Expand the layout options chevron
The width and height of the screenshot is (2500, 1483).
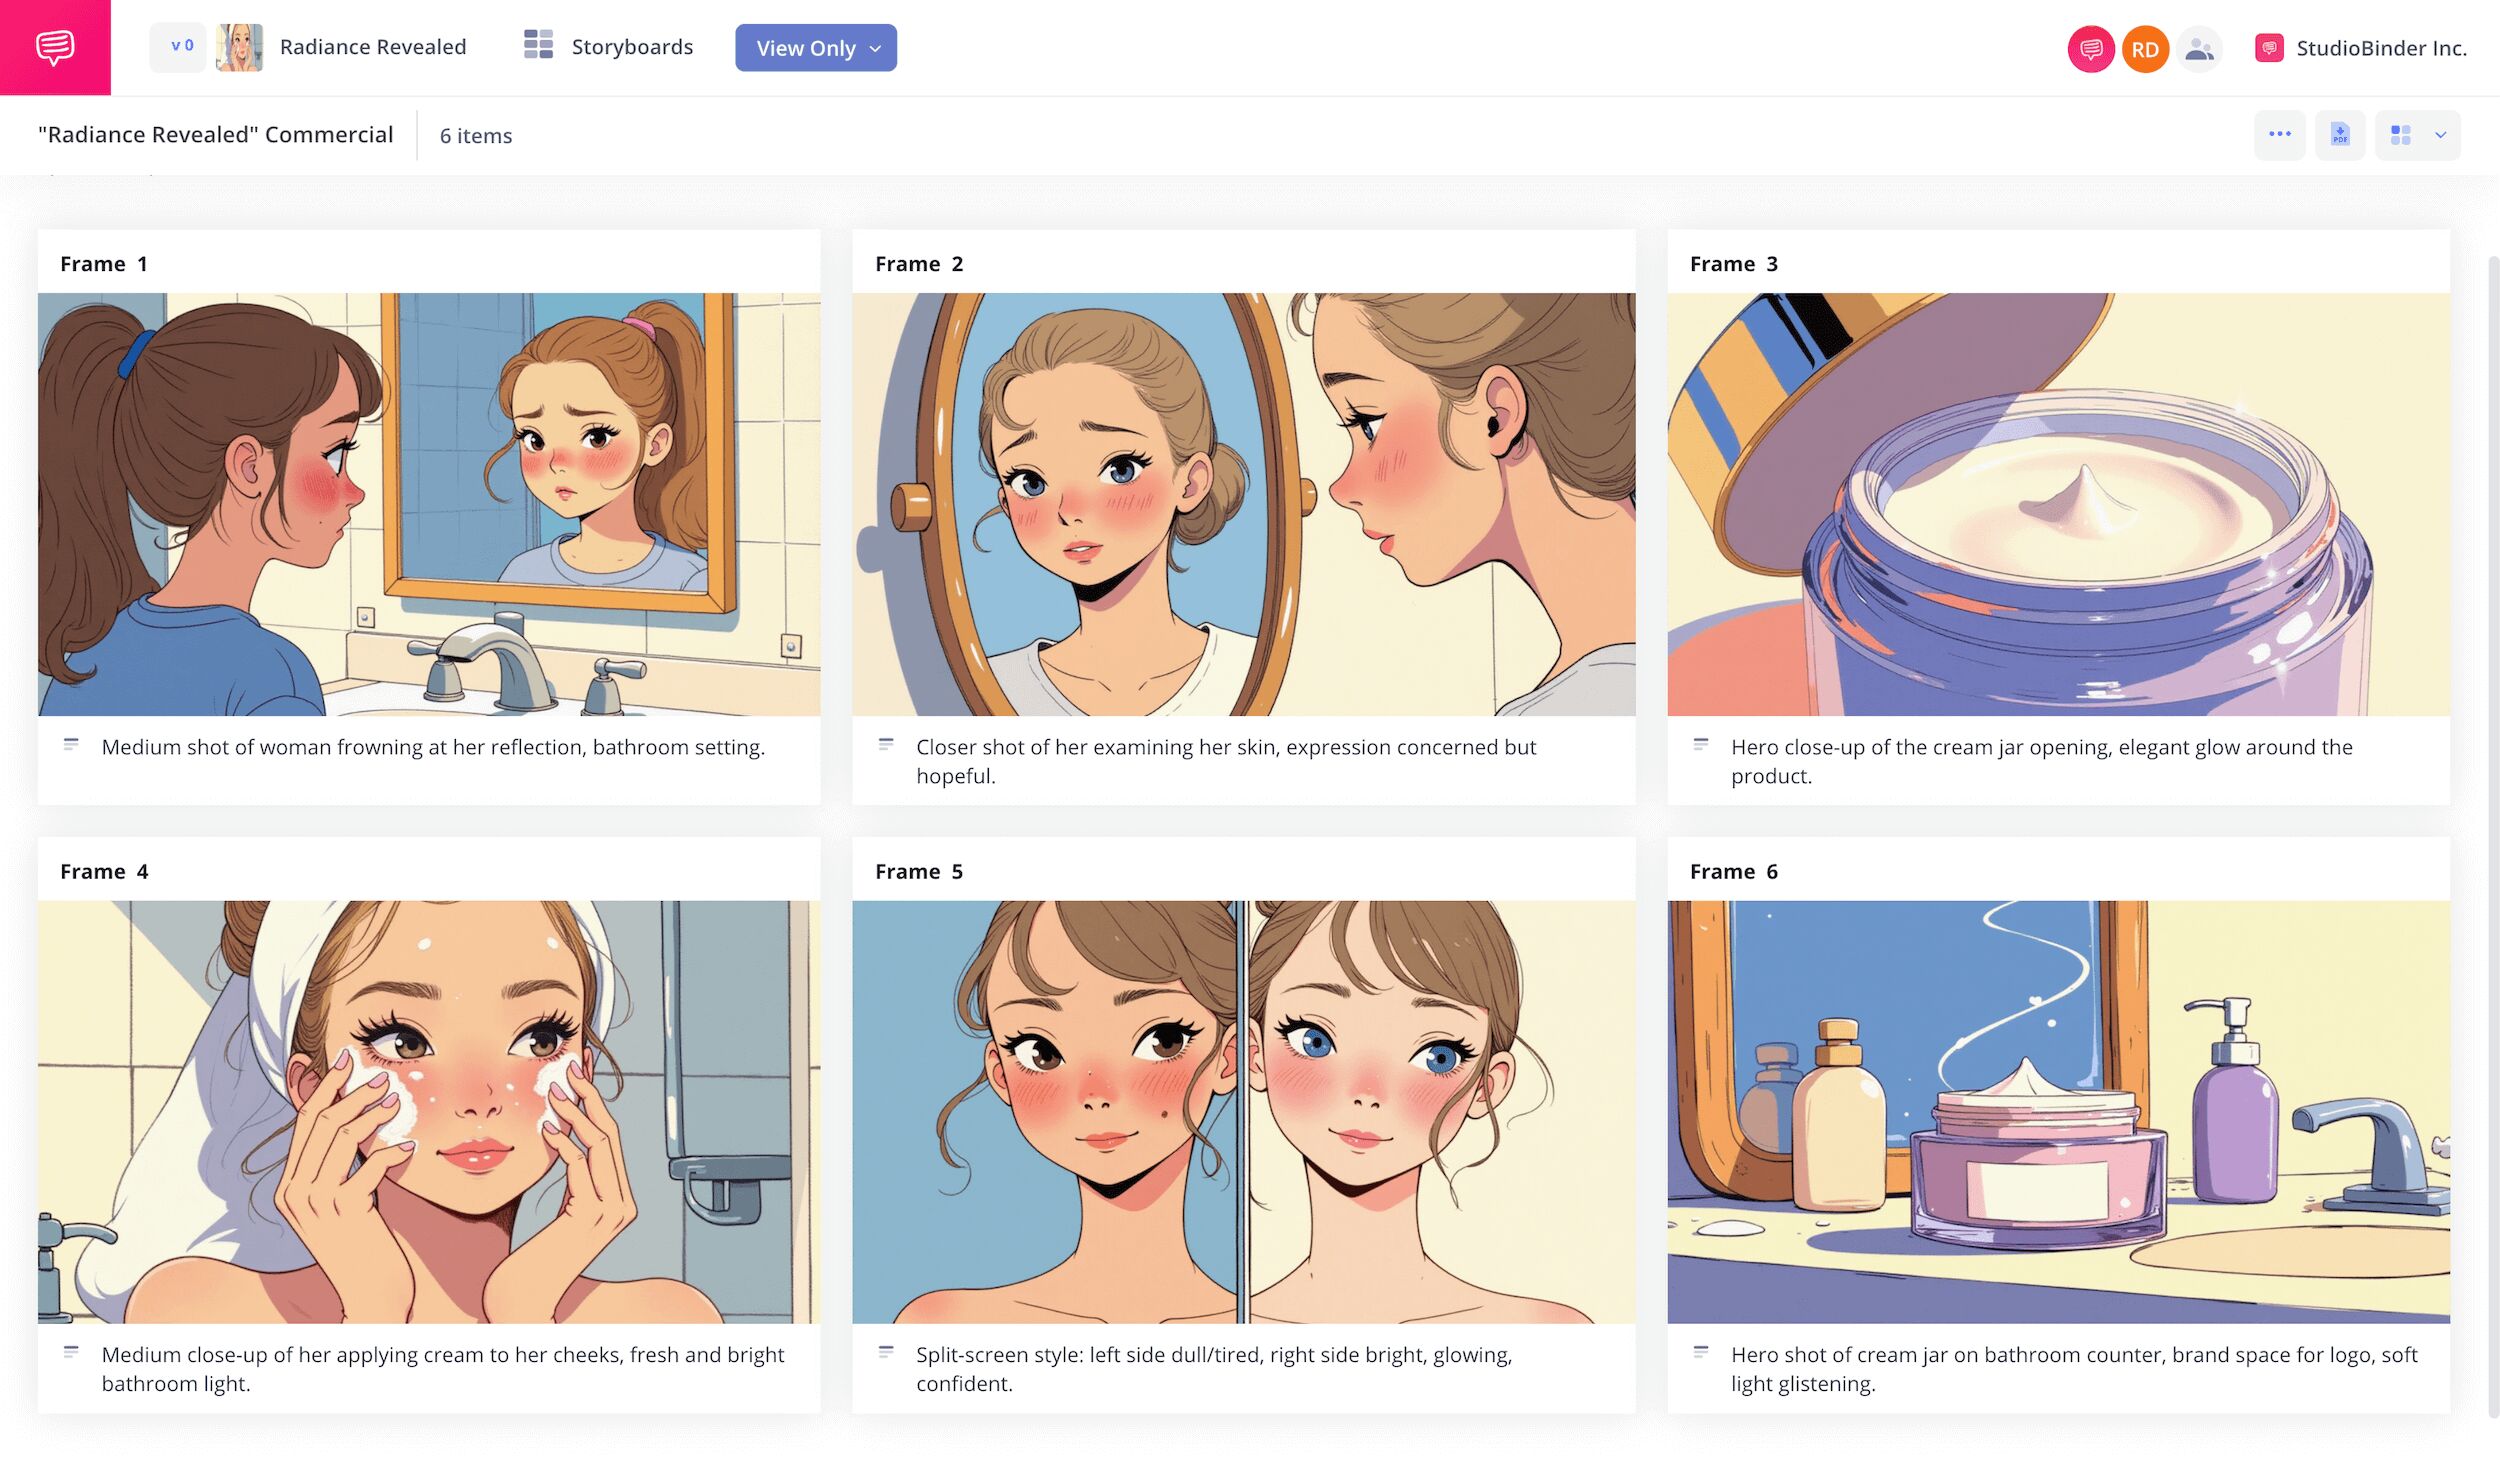coord(2440,135)
